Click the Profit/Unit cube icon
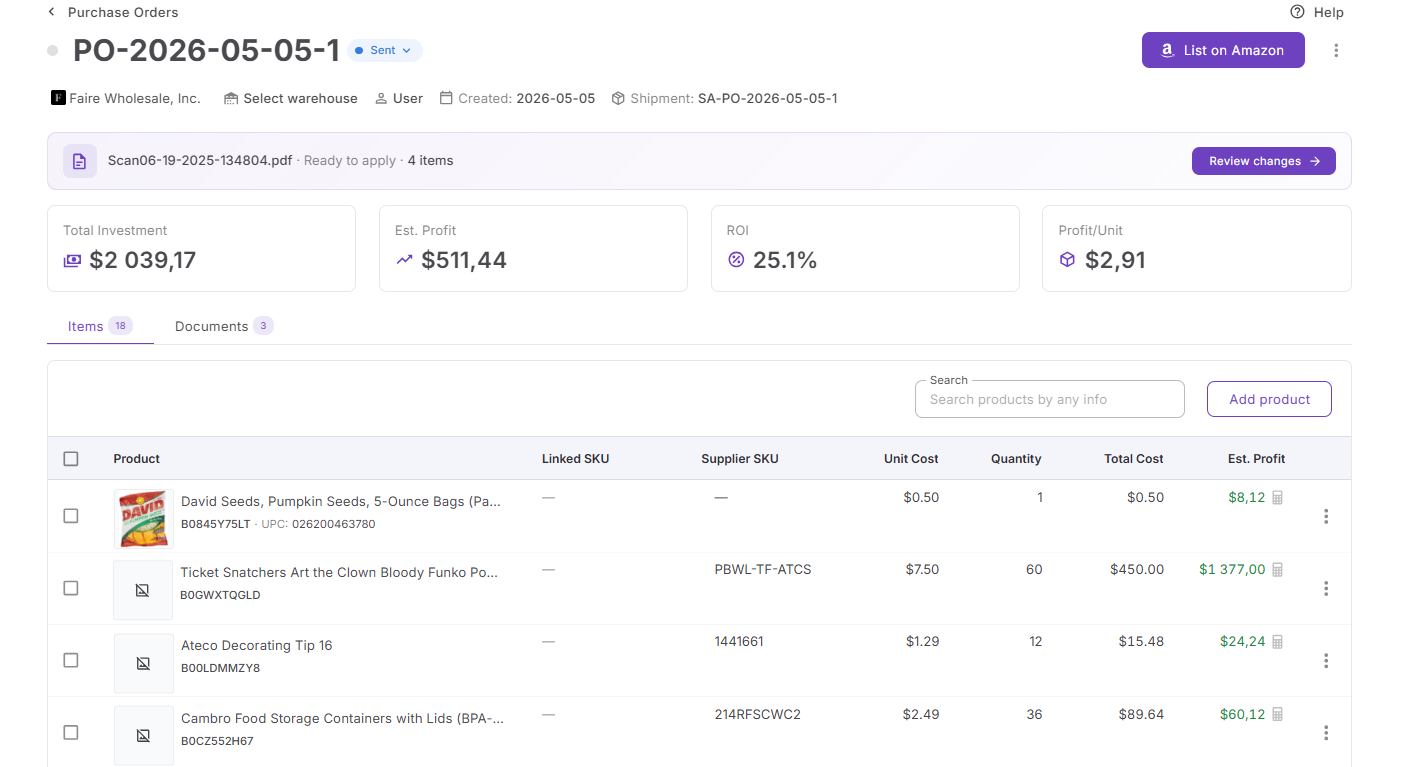The width and height of the screenshot is (1418, 767). pyautogui.click(x=1067, y=260)
